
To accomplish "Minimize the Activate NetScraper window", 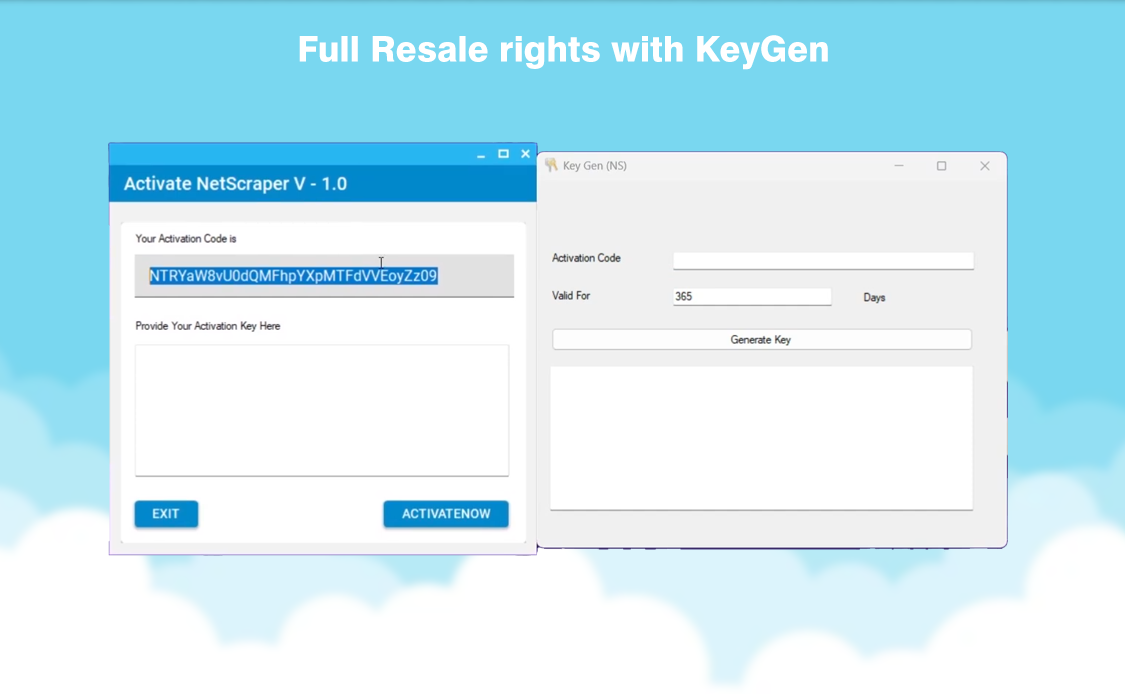I will (x=481, y=154).
